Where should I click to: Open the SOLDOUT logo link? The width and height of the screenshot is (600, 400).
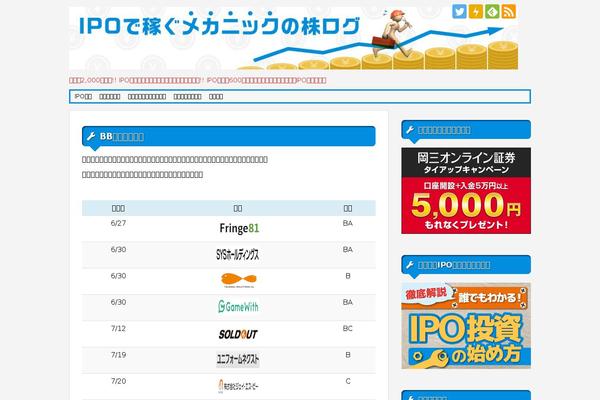click(238, 334)
